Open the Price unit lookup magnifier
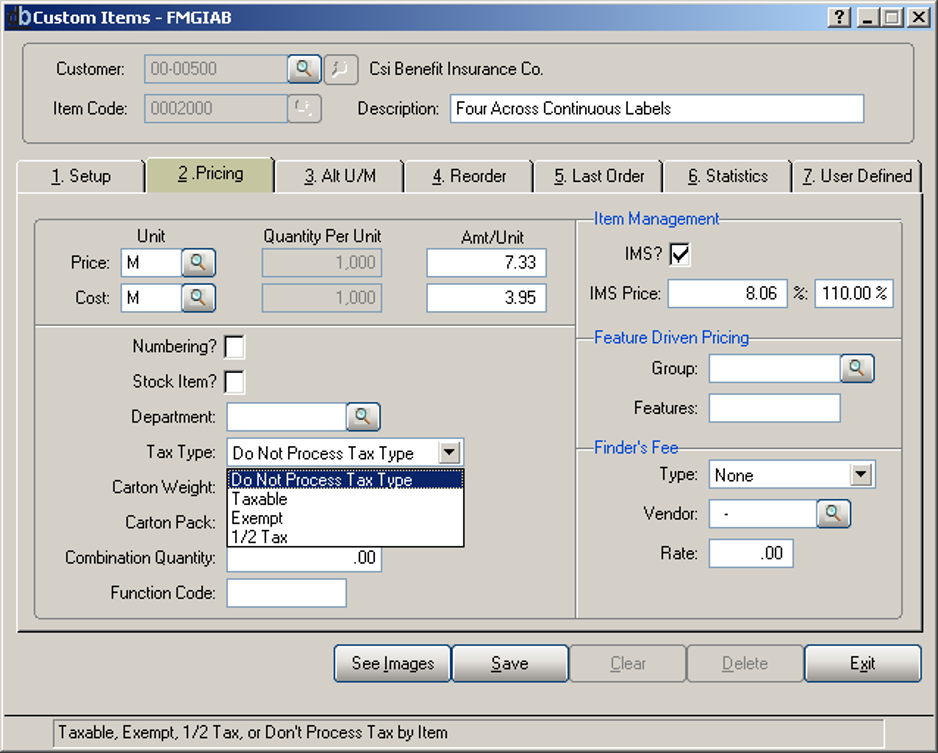Viewport: 938px width, 753px height. (198, 263)
